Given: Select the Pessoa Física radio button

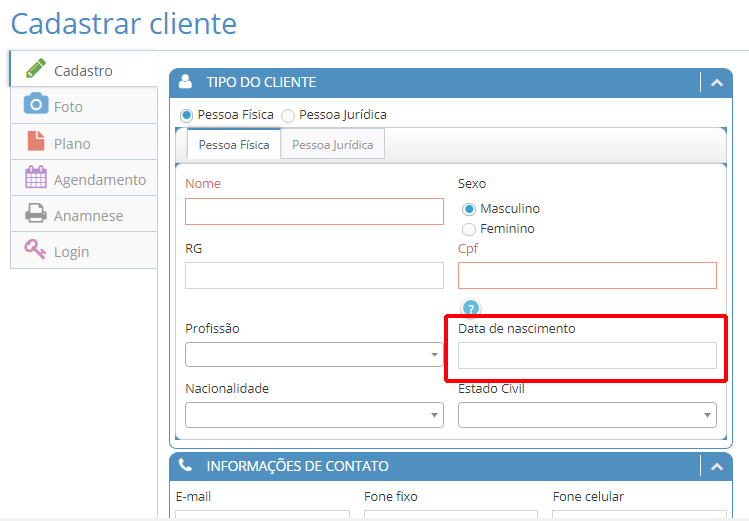Looking at the screenshot, I should coord(187,115).
